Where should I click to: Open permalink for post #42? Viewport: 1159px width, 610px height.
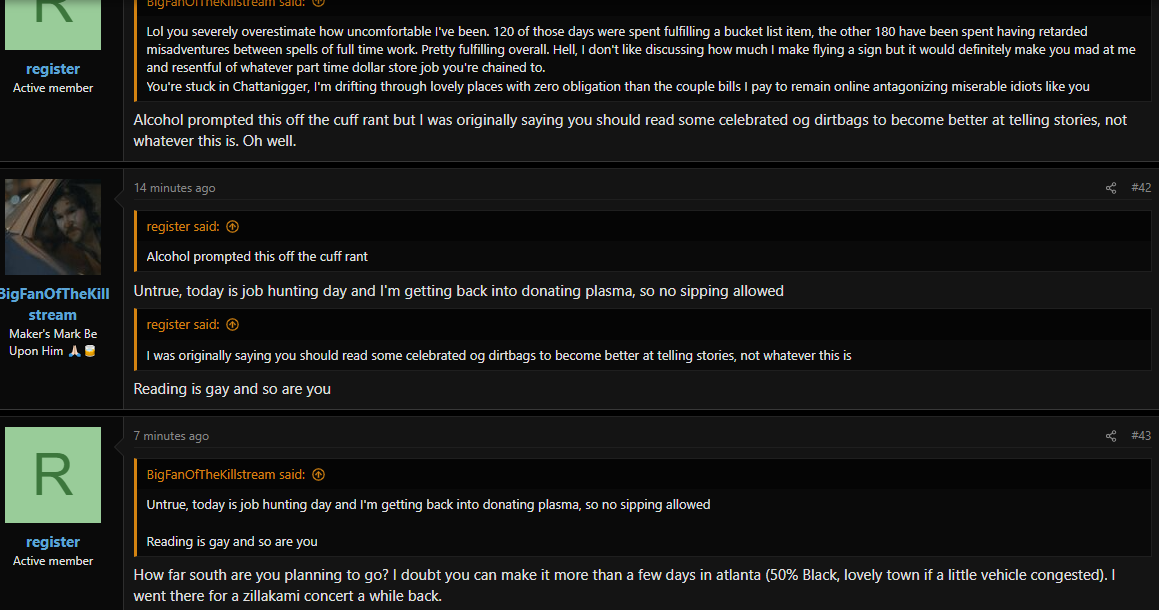(x=1141, y=188)
